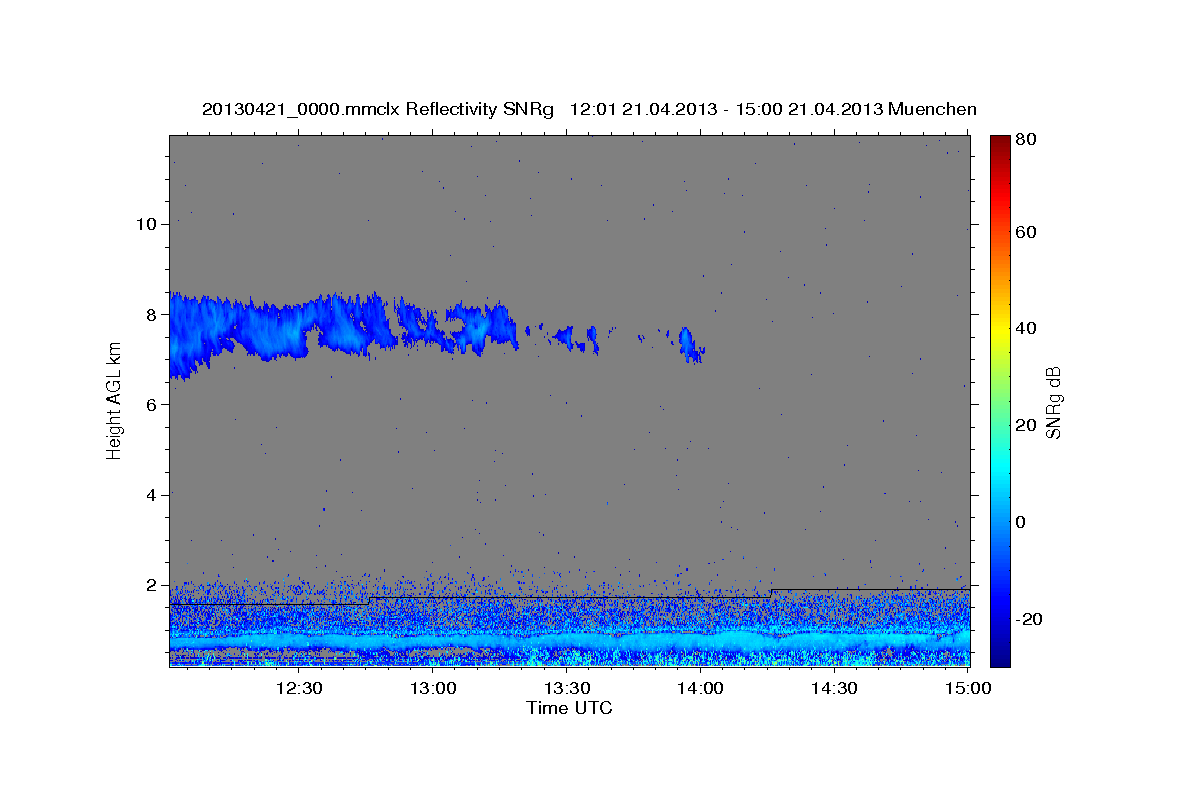1200x800 pixels.
Task: Click the height axis label 2
Action: 152,584
